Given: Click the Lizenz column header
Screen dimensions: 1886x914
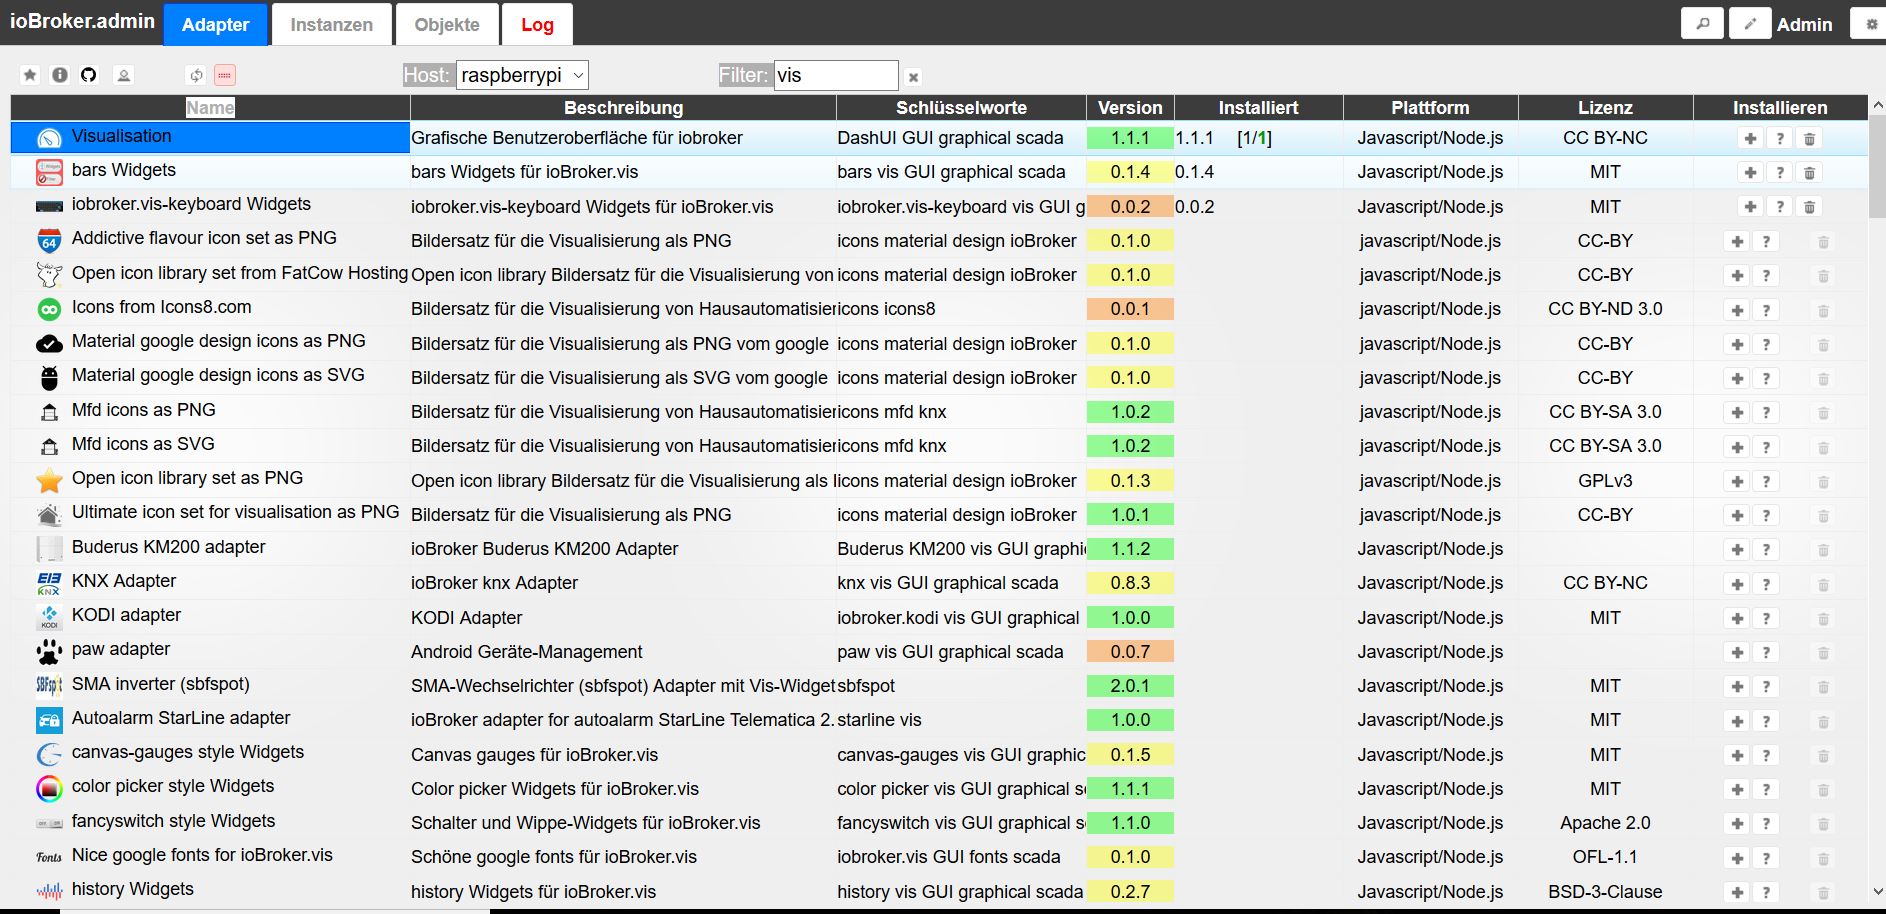Looking at the screenshot, I should point(1605,107).
